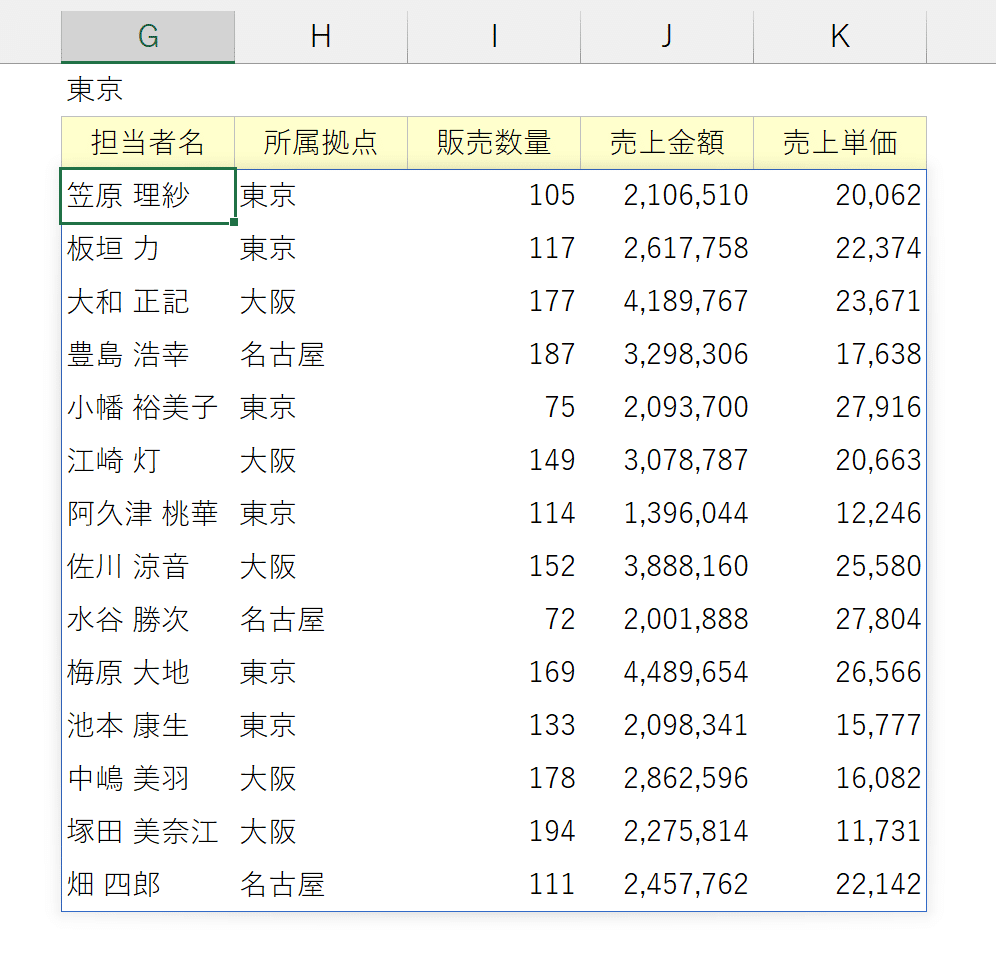This screenshot has width=996, height=960.
Task: Click sales quantity 105
Action: [494, 196]
